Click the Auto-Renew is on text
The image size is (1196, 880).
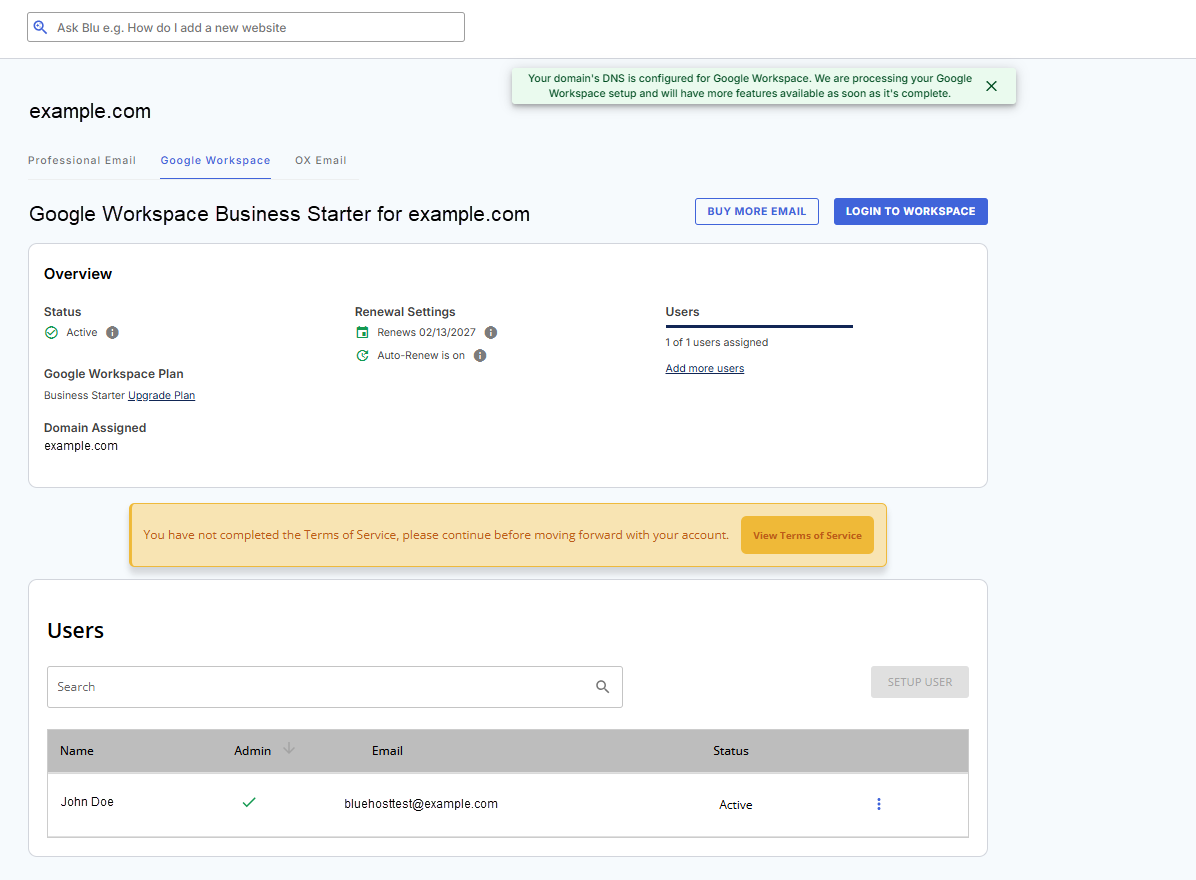(x=421, y=355)
